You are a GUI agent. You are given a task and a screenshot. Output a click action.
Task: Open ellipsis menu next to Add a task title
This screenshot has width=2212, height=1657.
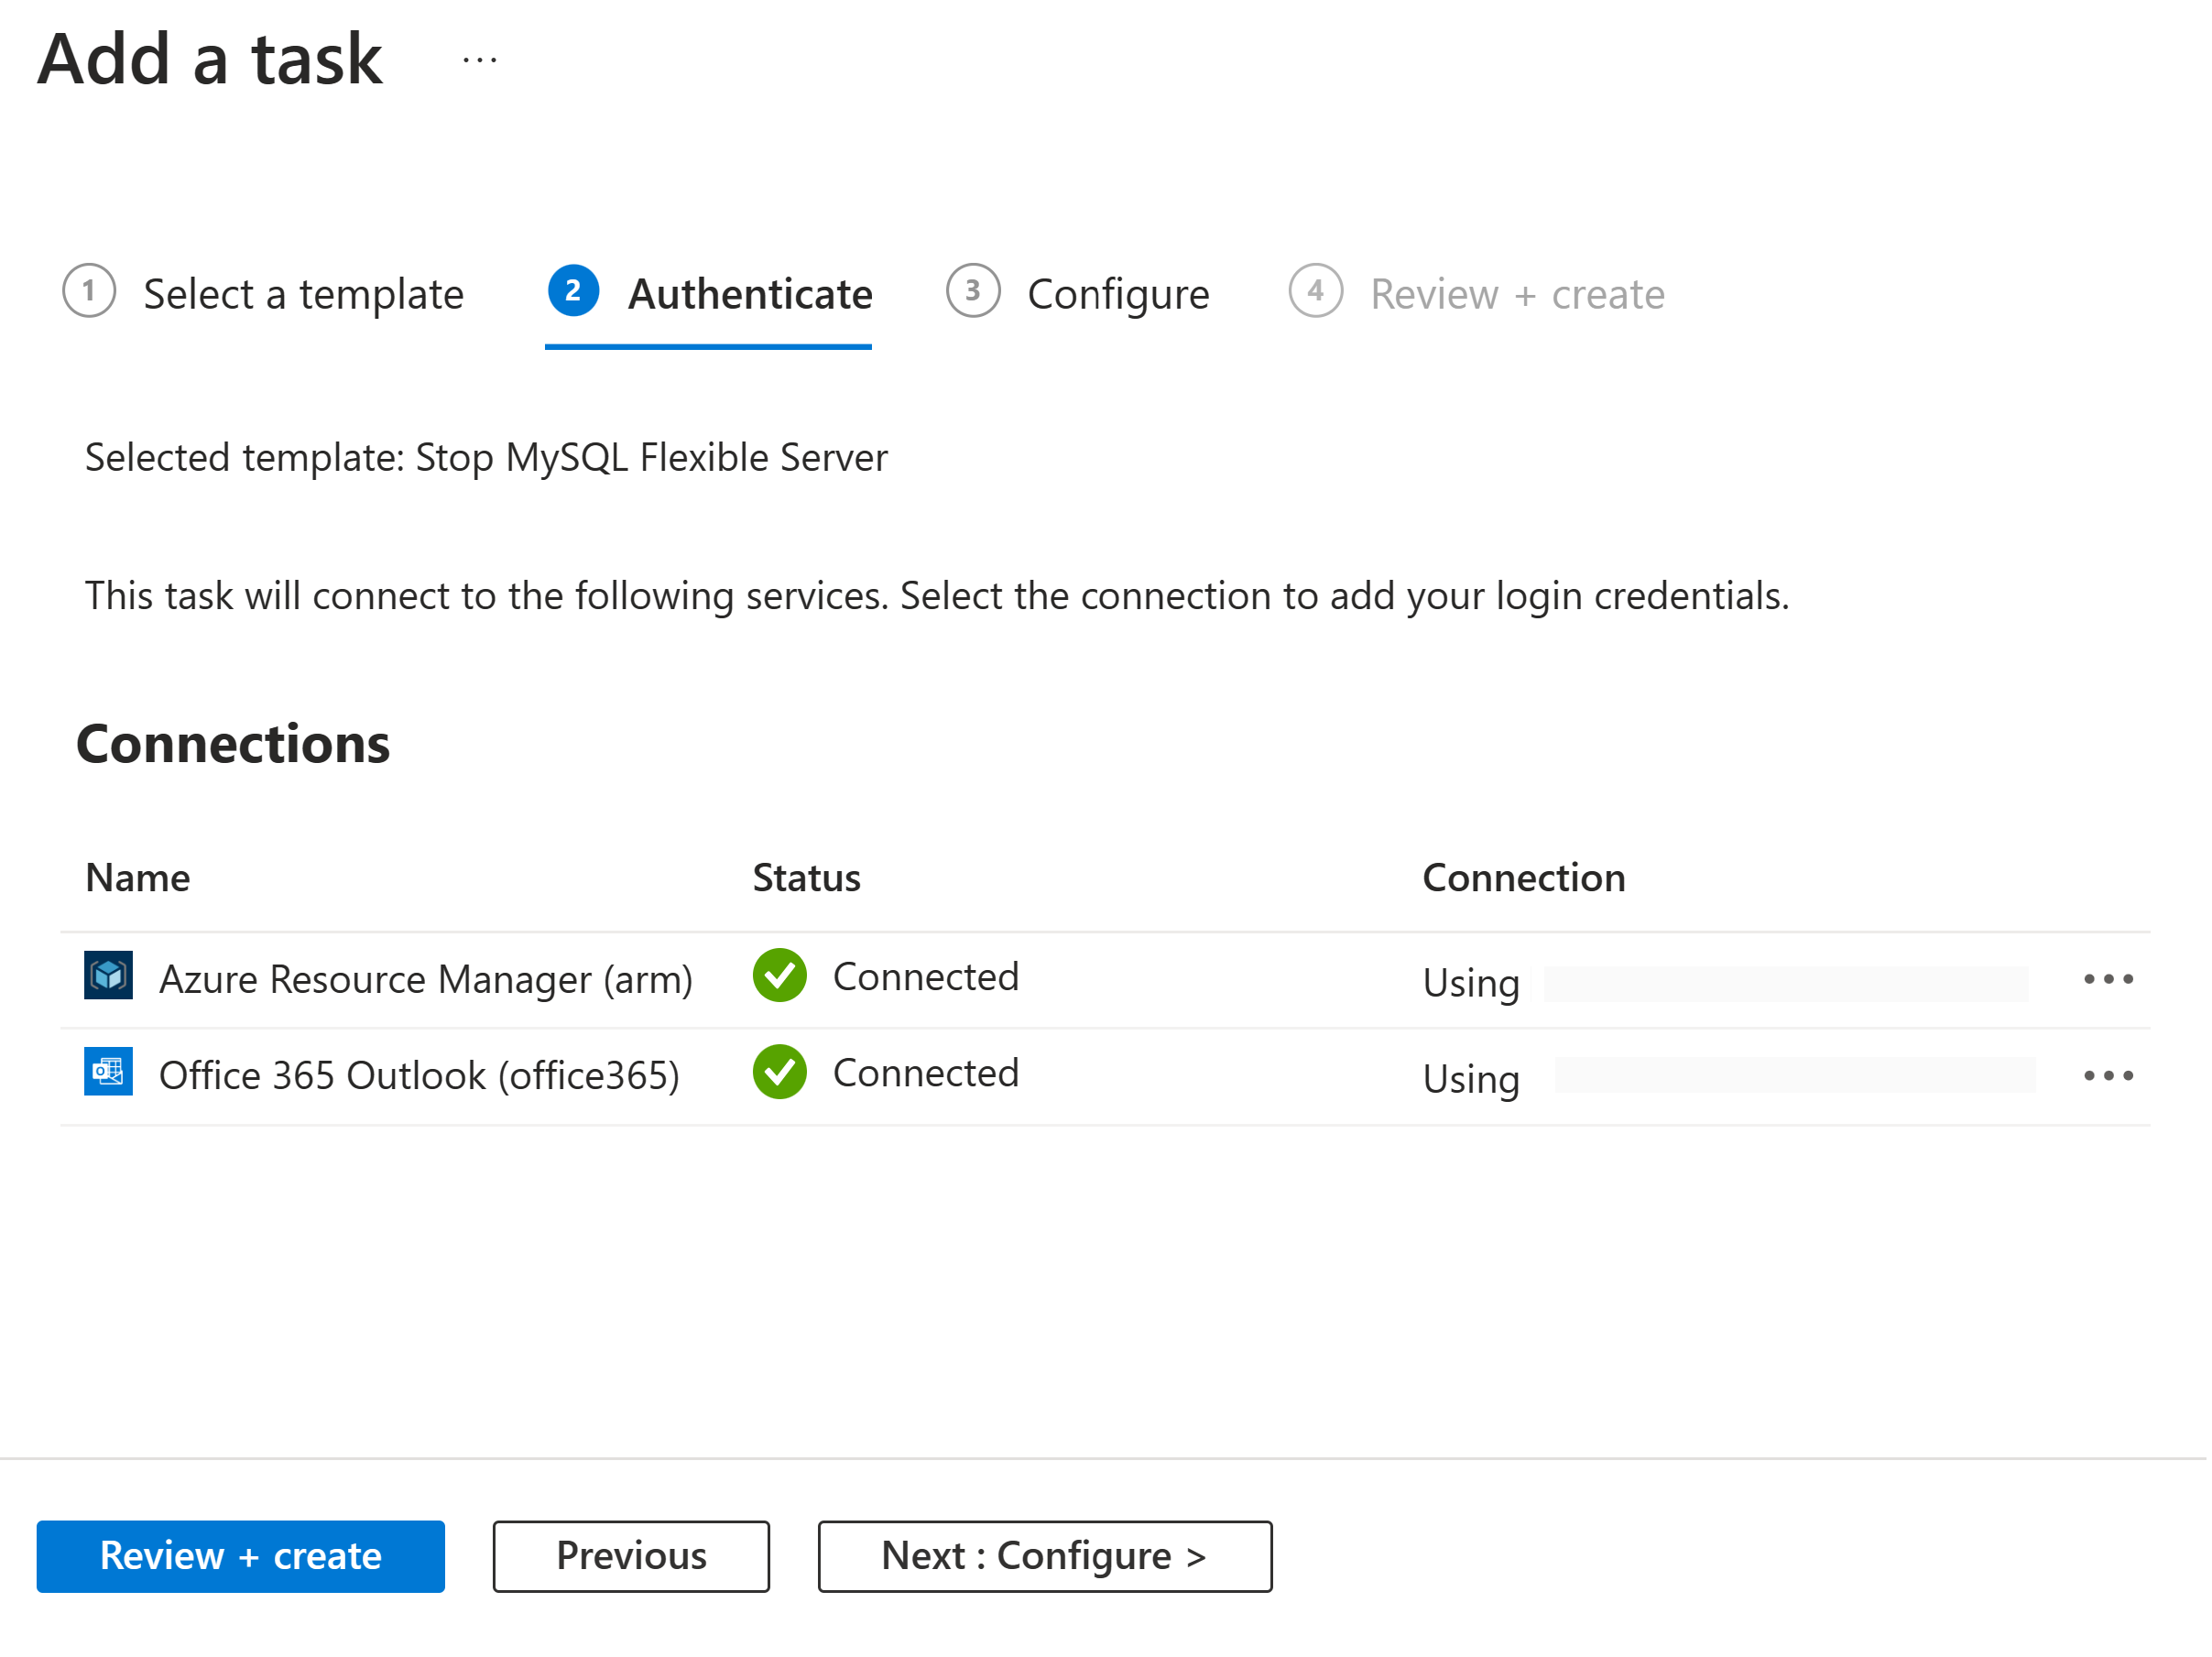click(481, 61)
